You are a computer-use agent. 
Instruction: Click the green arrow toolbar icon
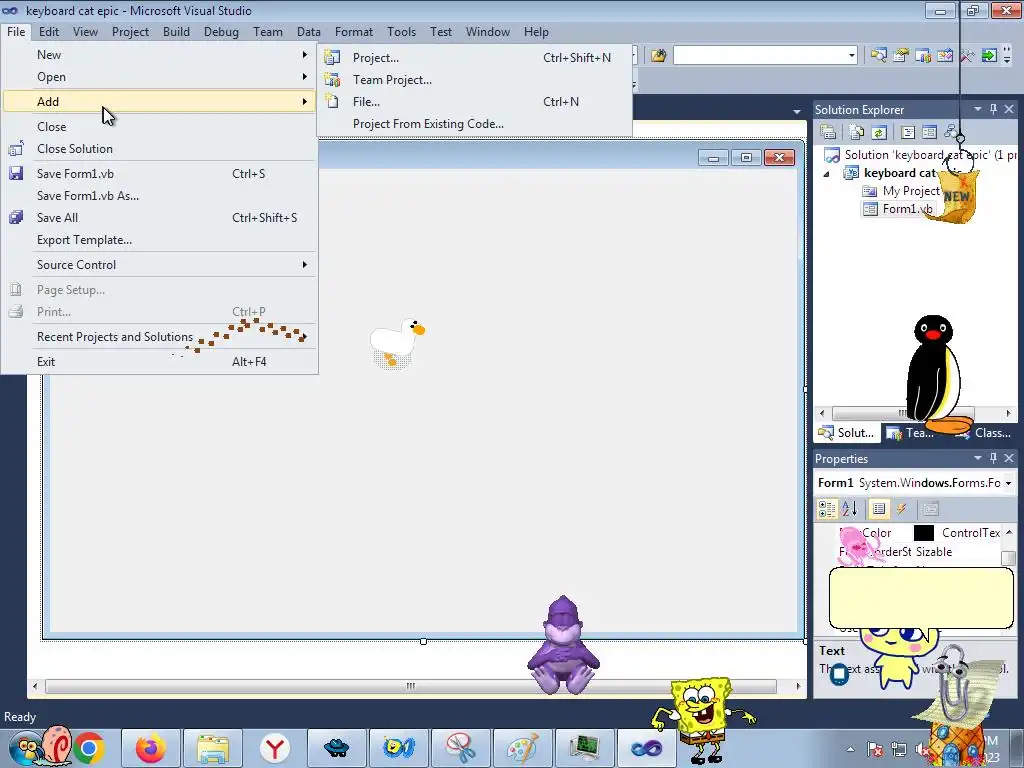[989, 56]
